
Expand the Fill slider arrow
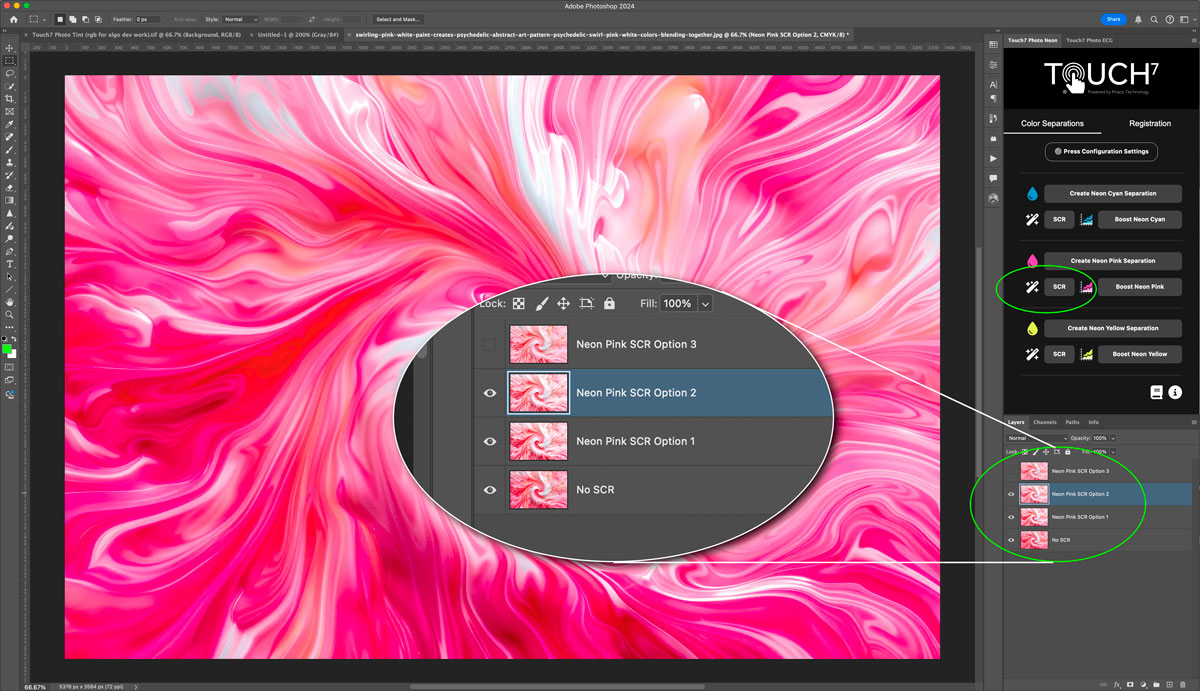pyautogui.click(x=1113, y=452)
